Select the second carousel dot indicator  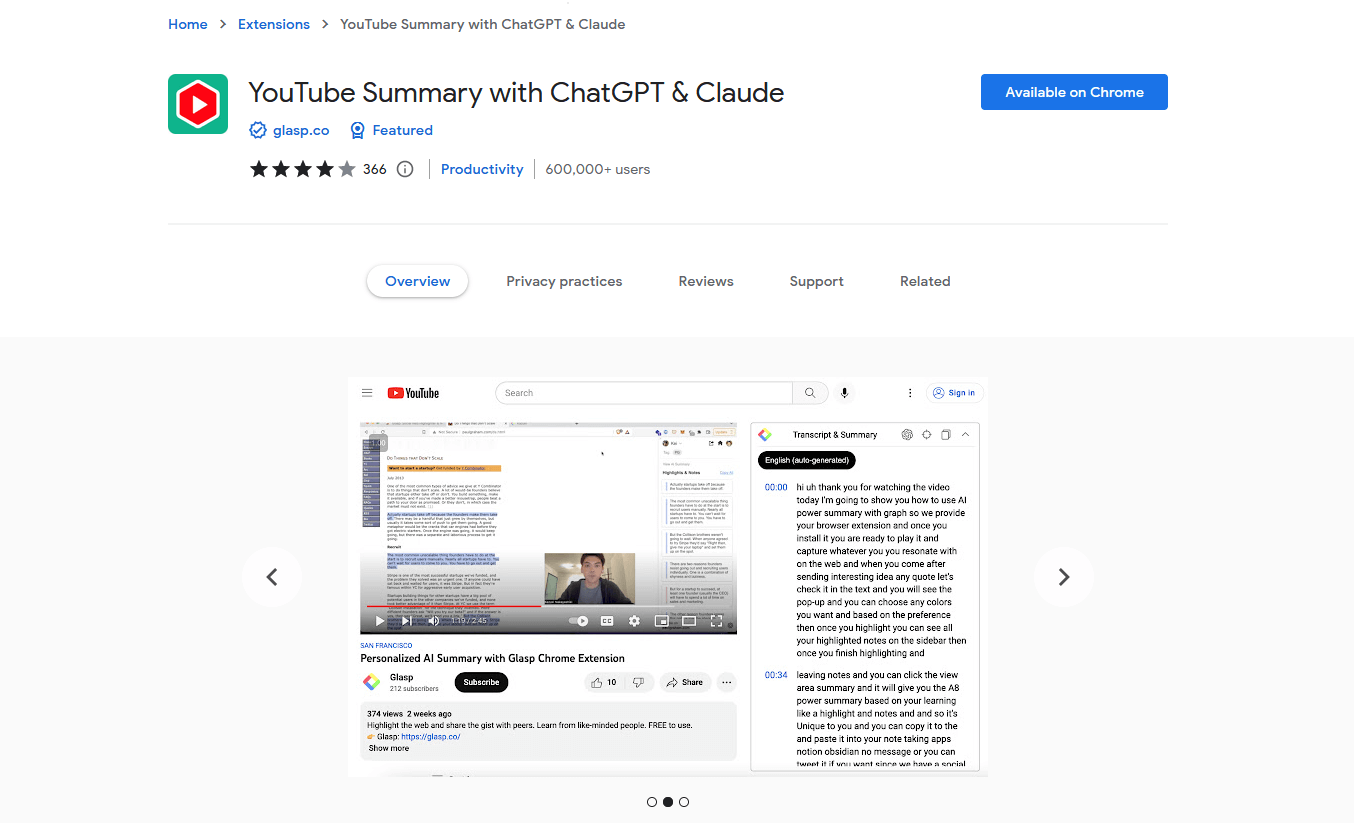[x=668, y=802]
